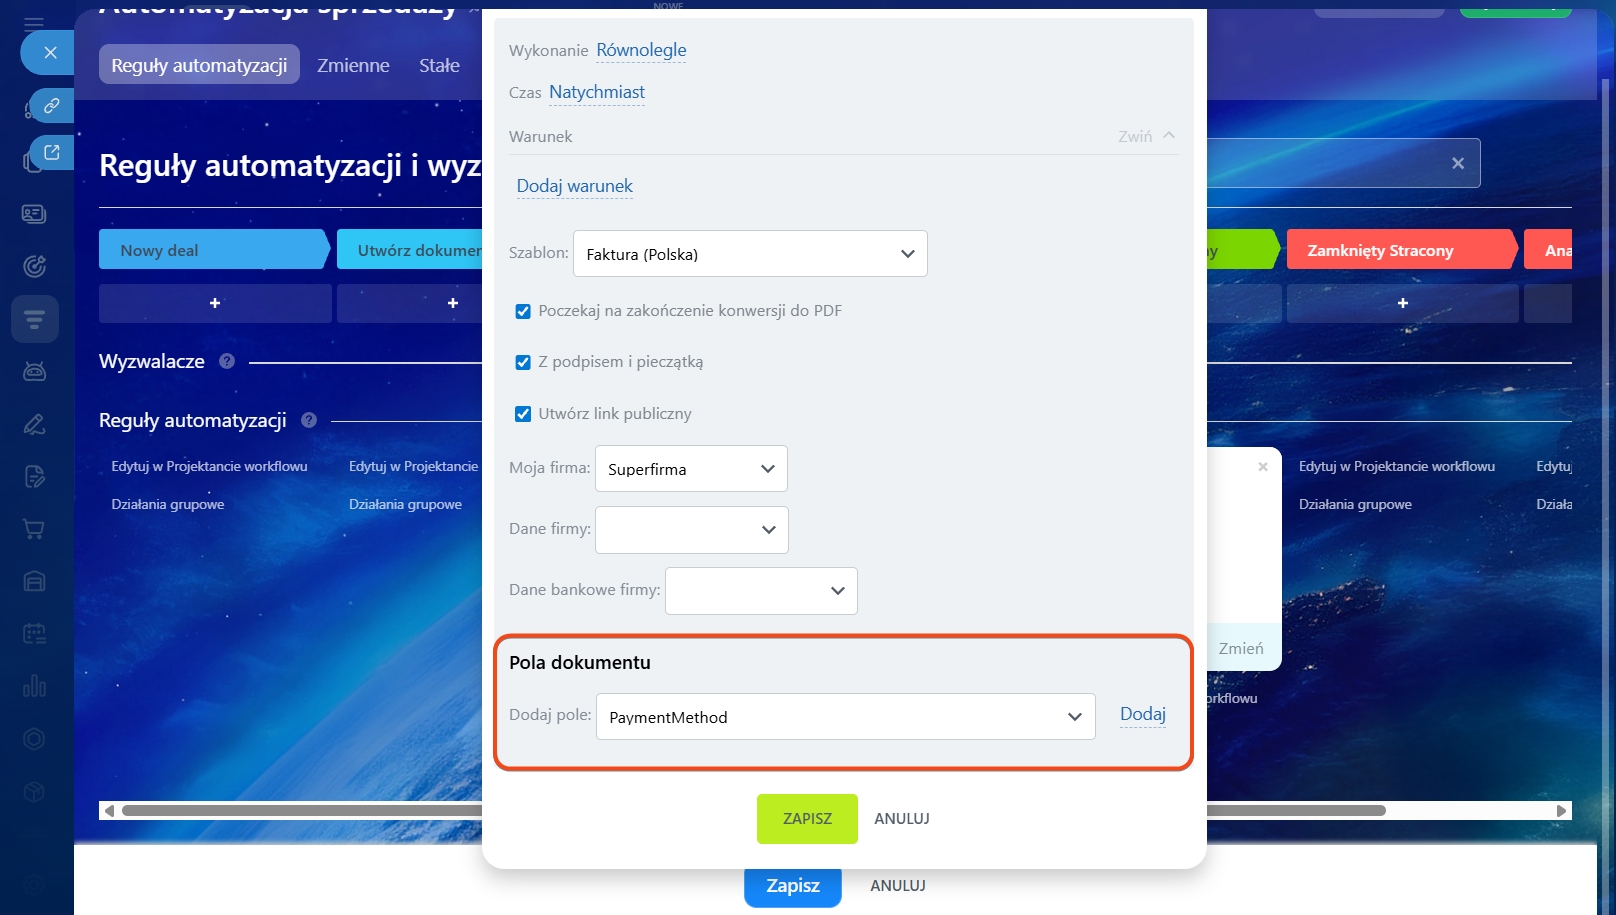This screenshot has width=1616, height=915.
Task: Switch to the Reguły automatyzacji tab
Action: (x=199, y=65)
